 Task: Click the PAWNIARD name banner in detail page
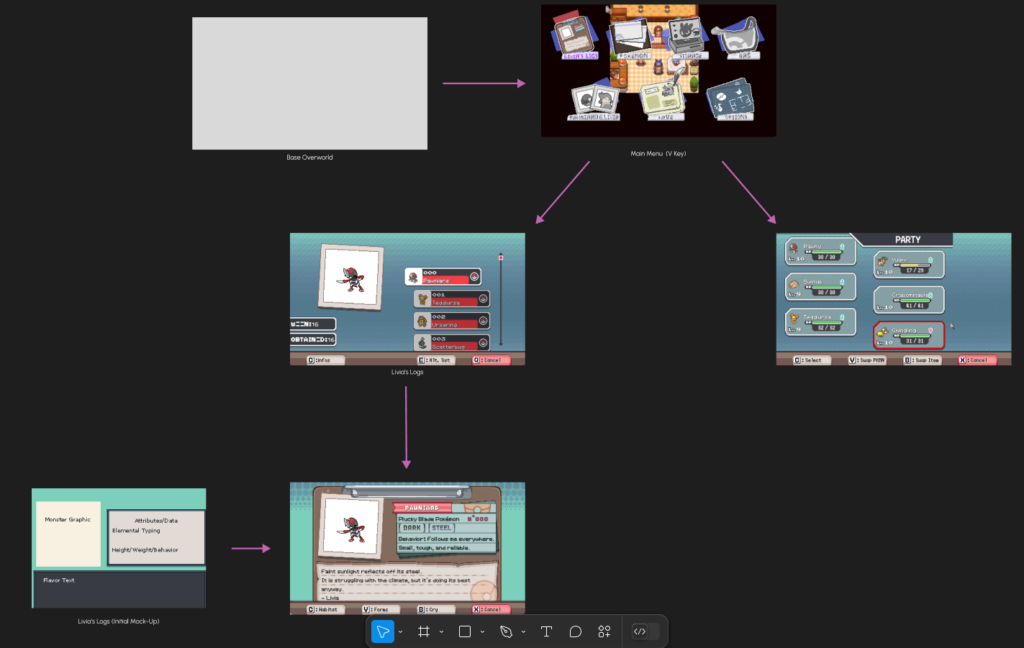pyautogui.click(x=422, y=508)
